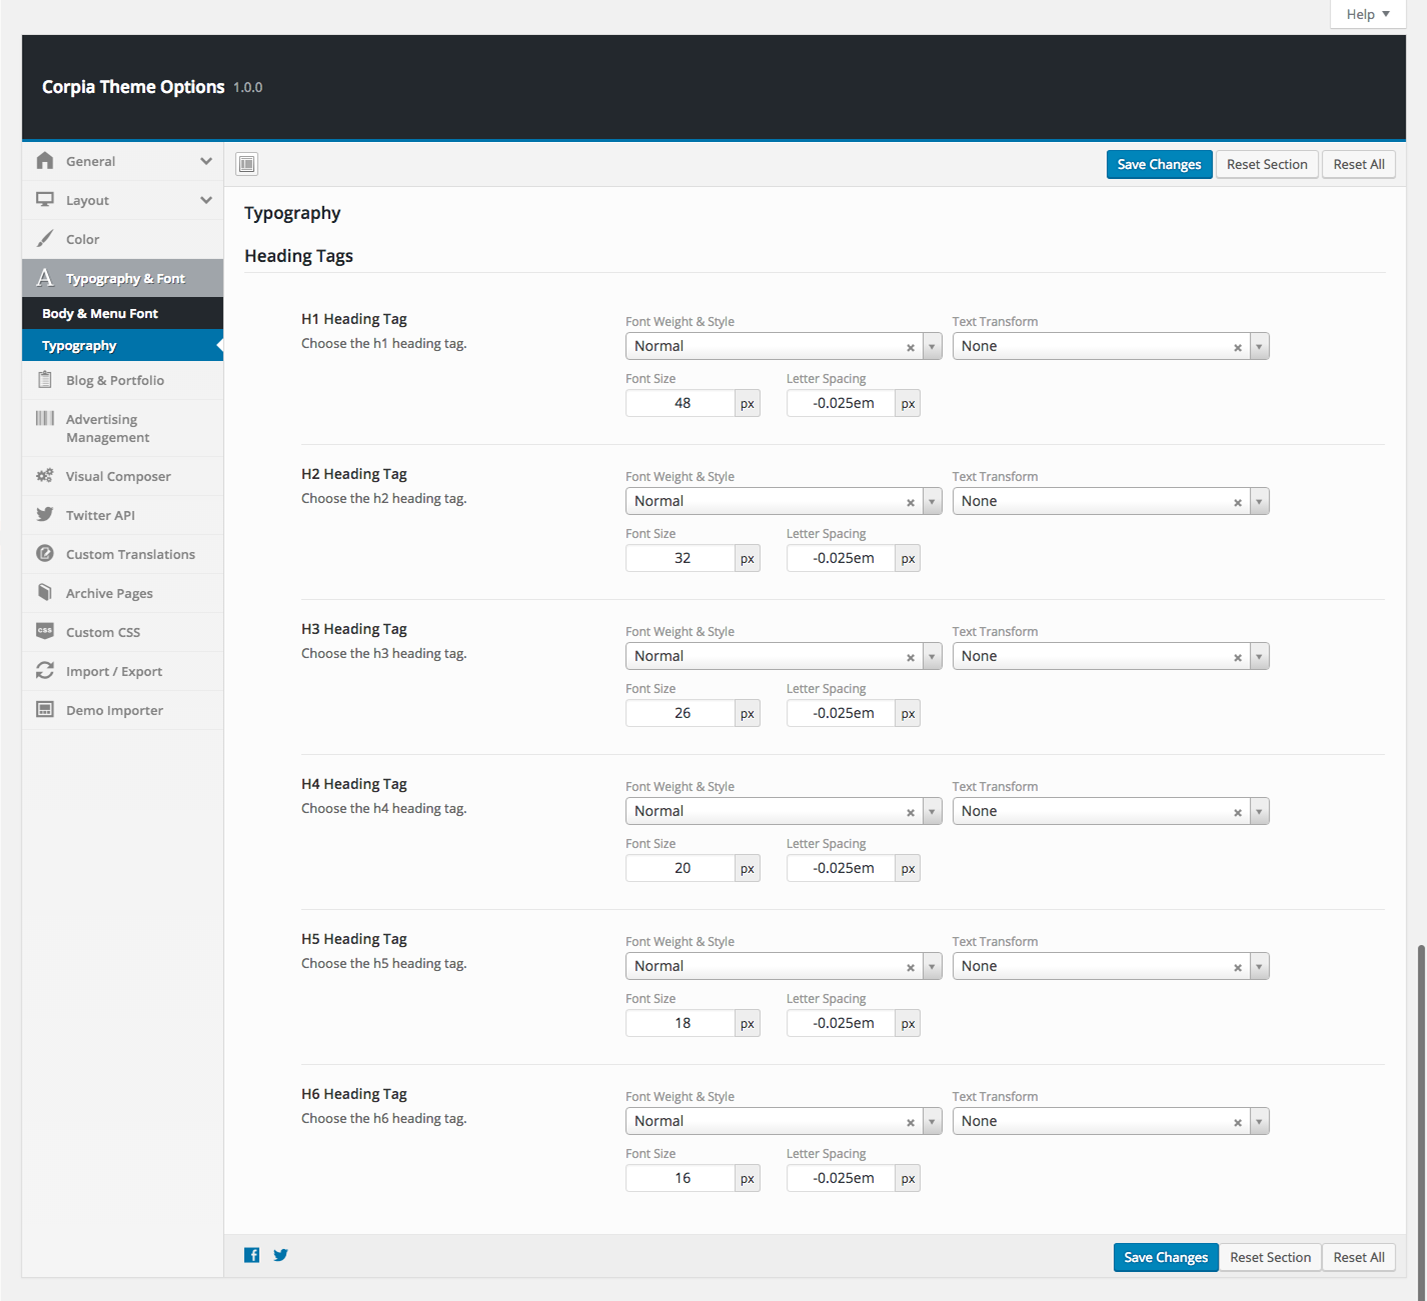This screenshot has width=1427, height=1301.
Task: Click the expand-all sections icon
Action: [x=247, y=164]
